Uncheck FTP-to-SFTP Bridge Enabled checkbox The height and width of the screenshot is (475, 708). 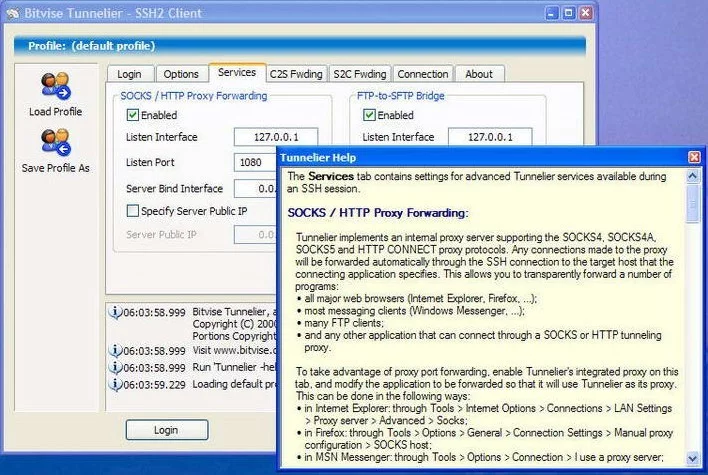[369, 115]
